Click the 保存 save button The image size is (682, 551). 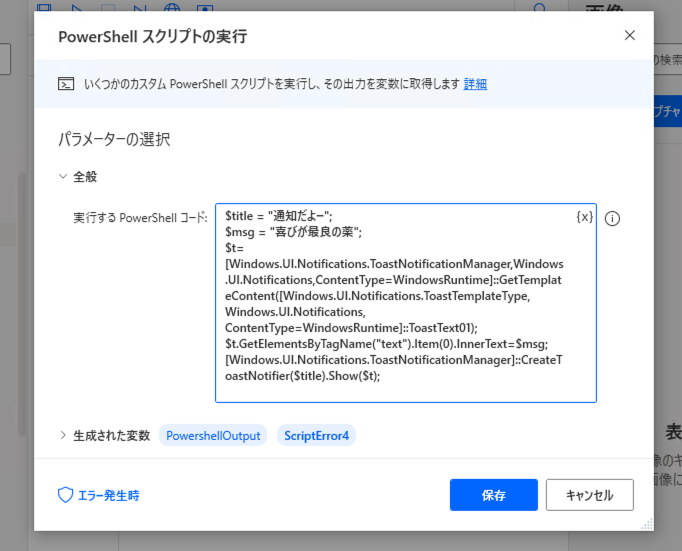494,495
